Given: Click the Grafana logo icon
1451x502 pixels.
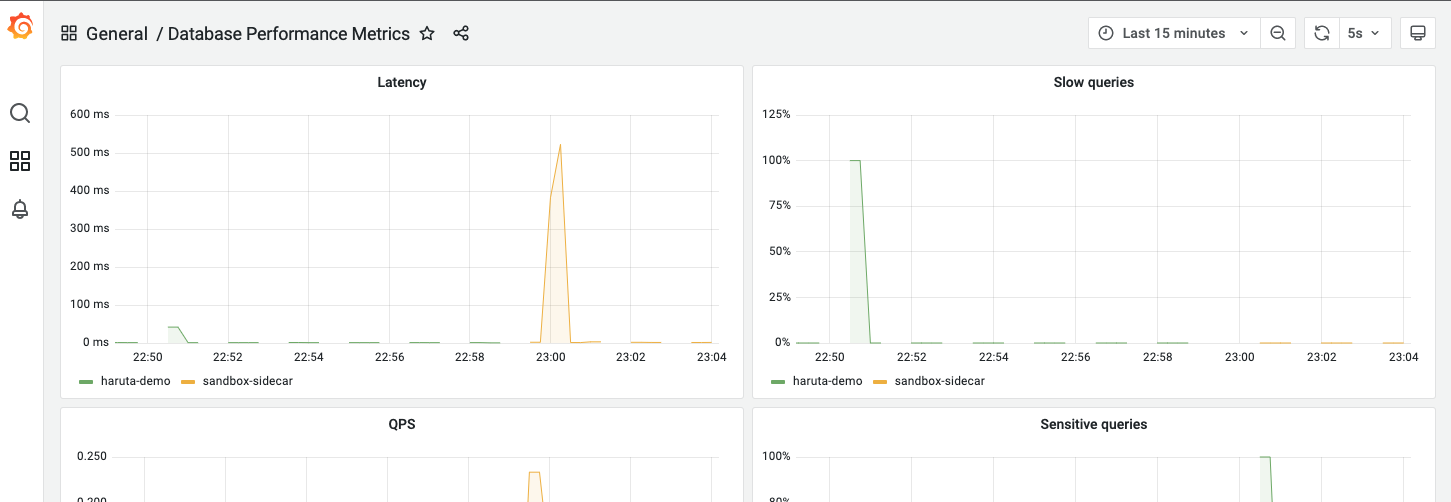Looking at the screenshot, I should 20,27.
